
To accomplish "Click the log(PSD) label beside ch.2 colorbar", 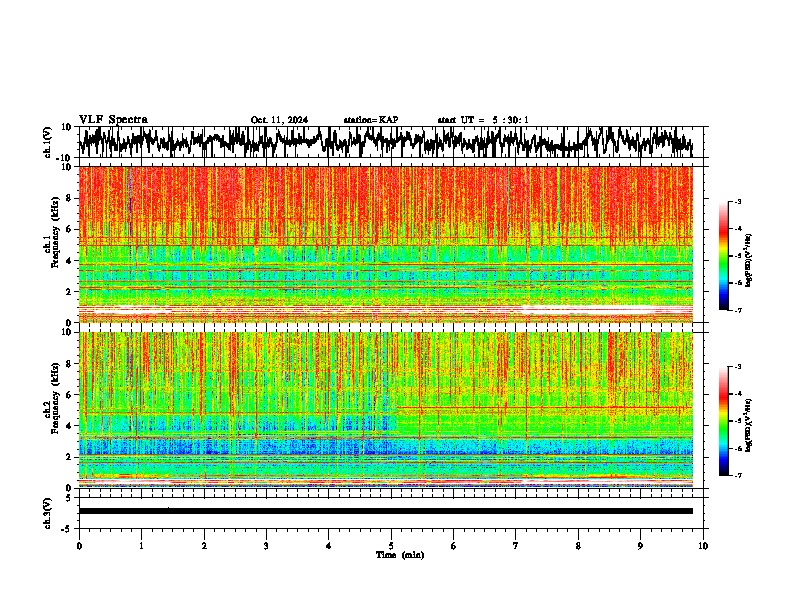I will (749, 425).
